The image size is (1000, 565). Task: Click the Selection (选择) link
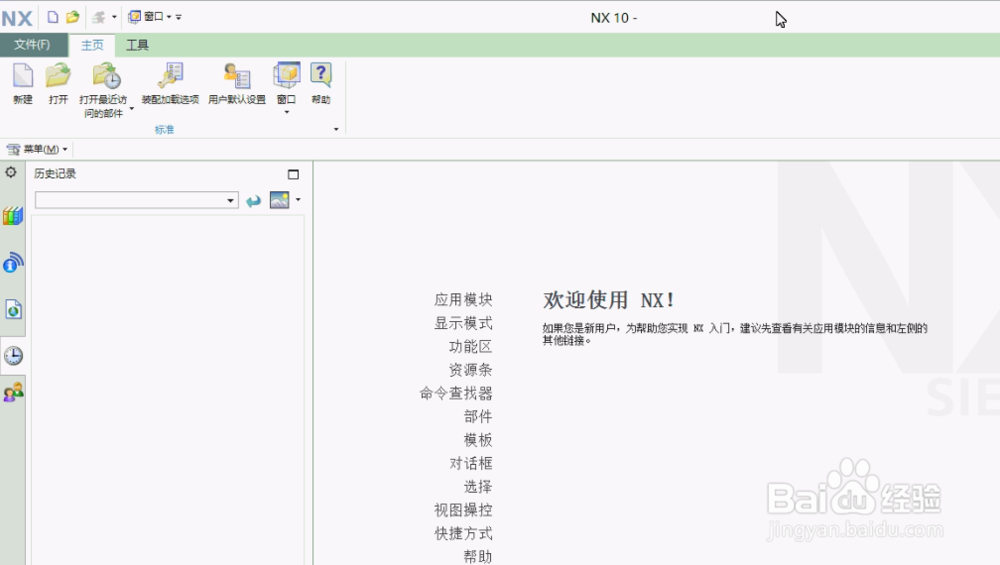(478, 487)
